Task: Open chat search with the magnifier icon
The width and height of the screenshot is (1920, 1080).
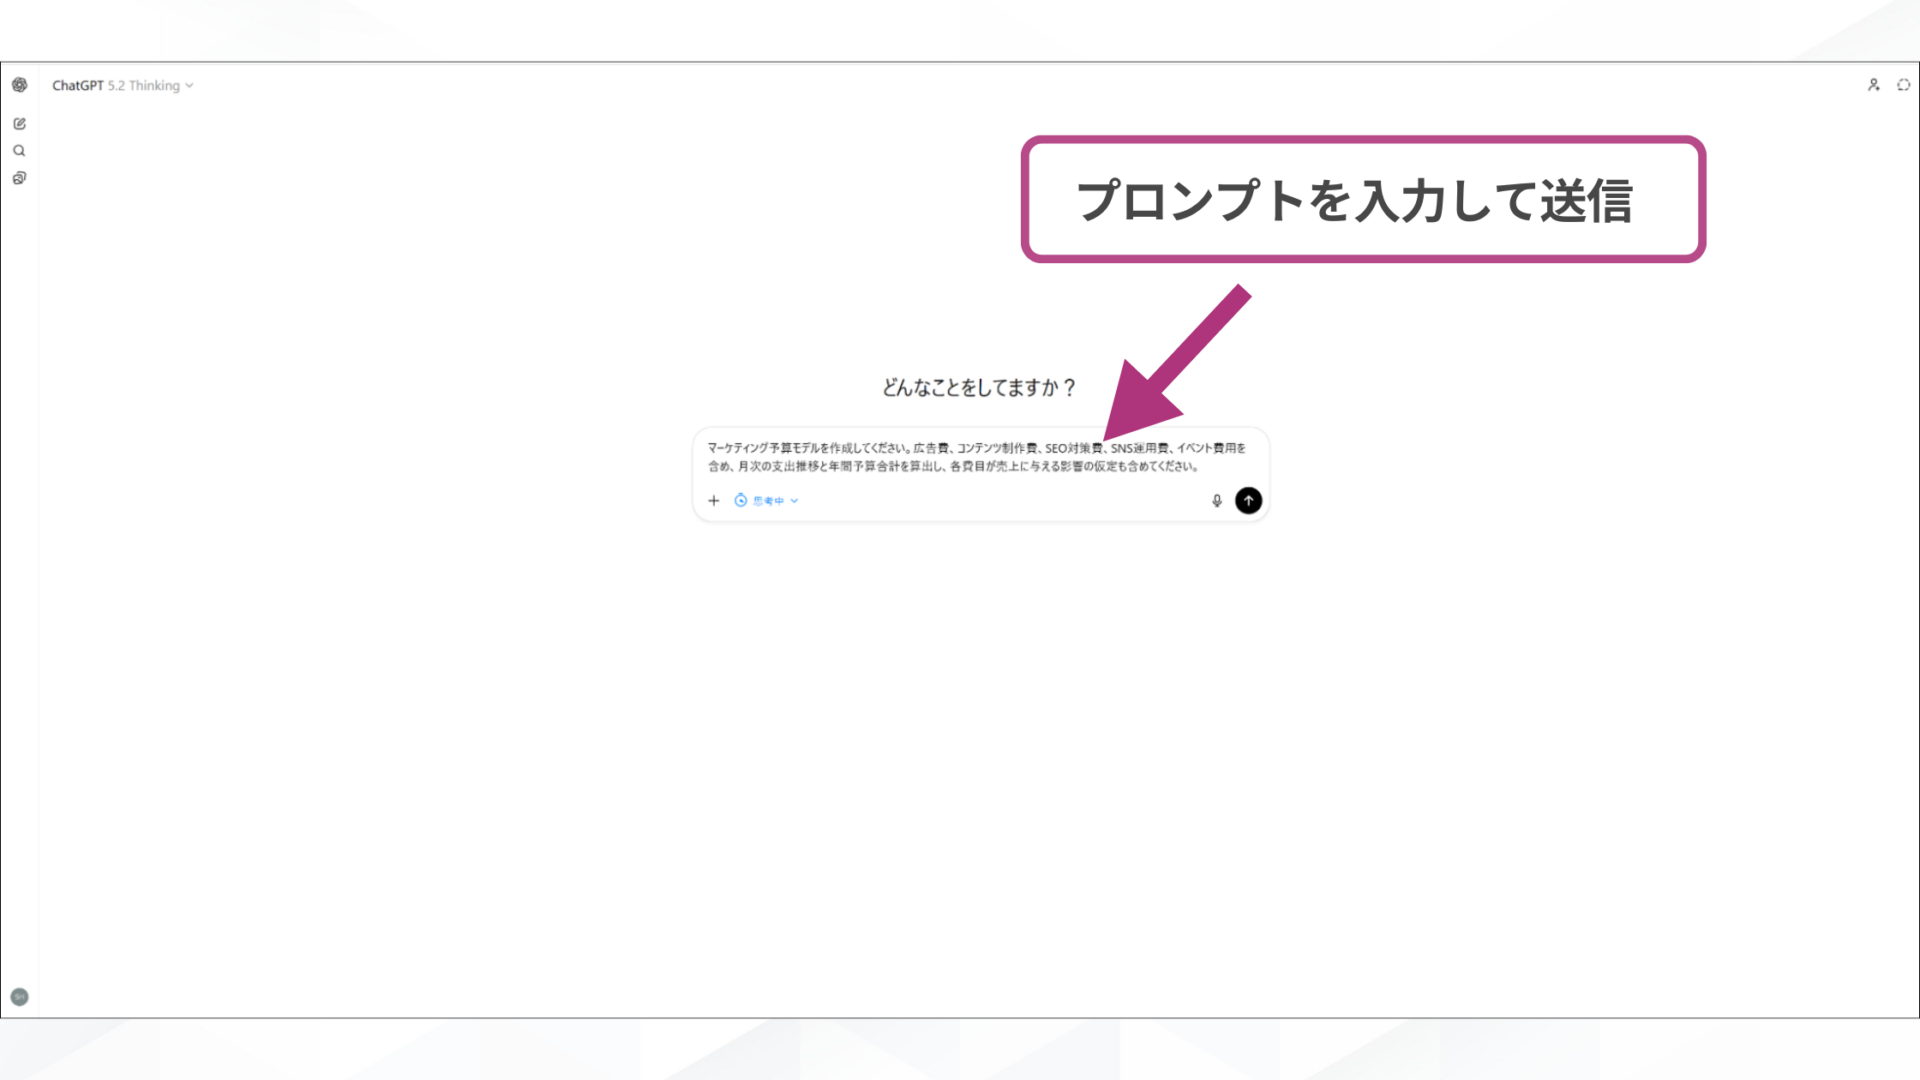Action: point(20,150)
